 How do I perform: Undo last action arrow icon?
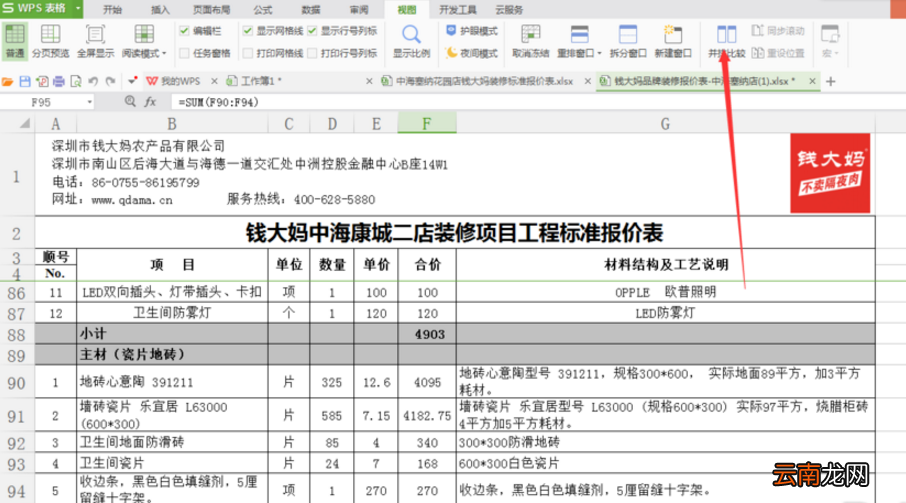pyautogui.click(x=93, y=81)
